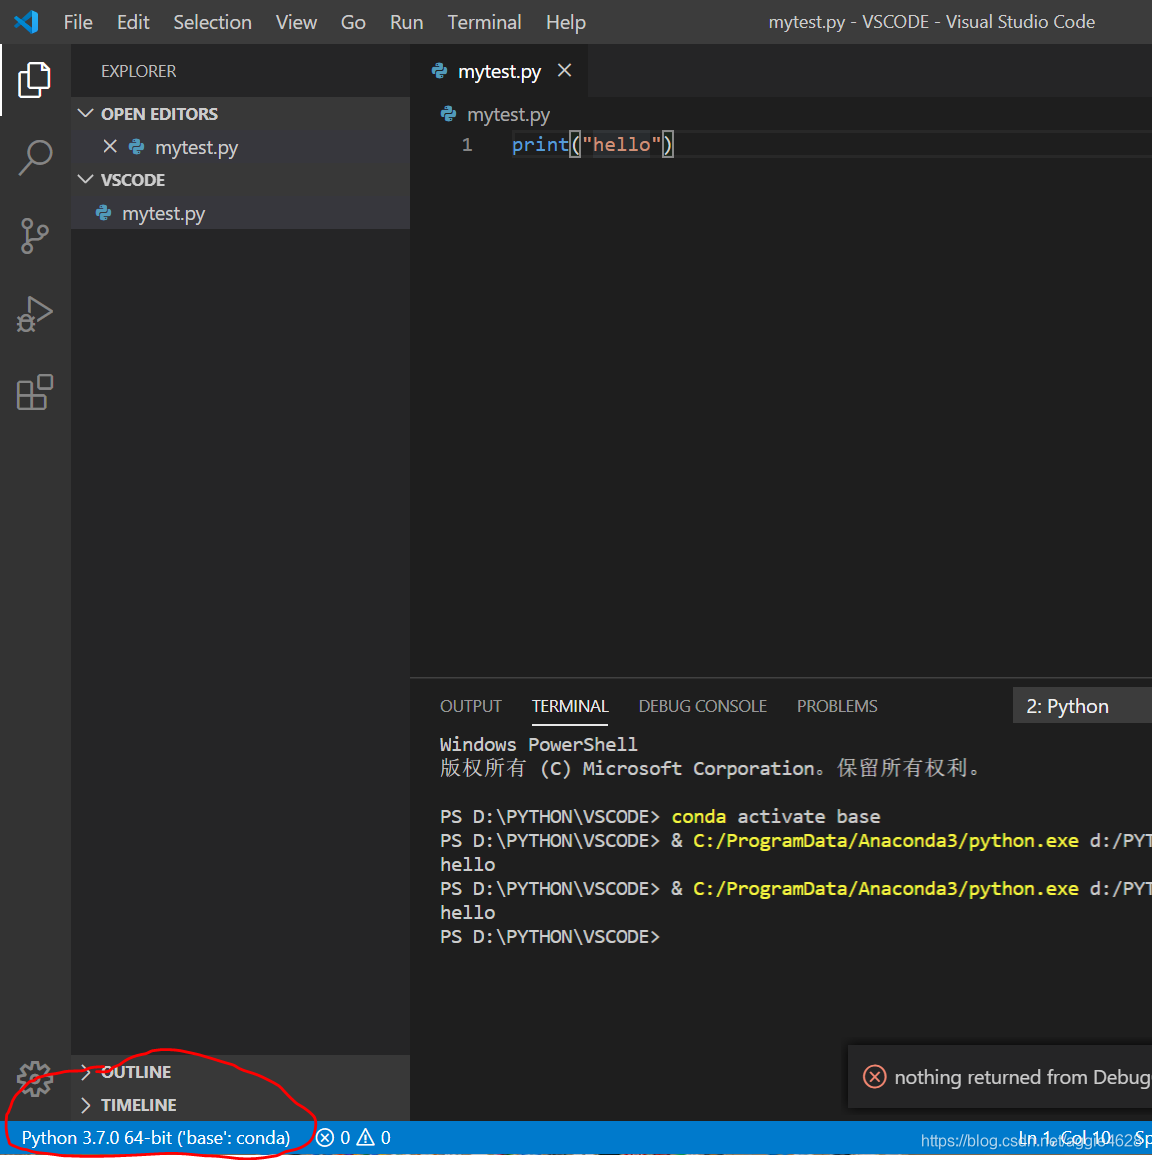Click 'conda activate base' in terminal
The image size is (1152, 1160).
pyautogui.click(x=775, y=816)
